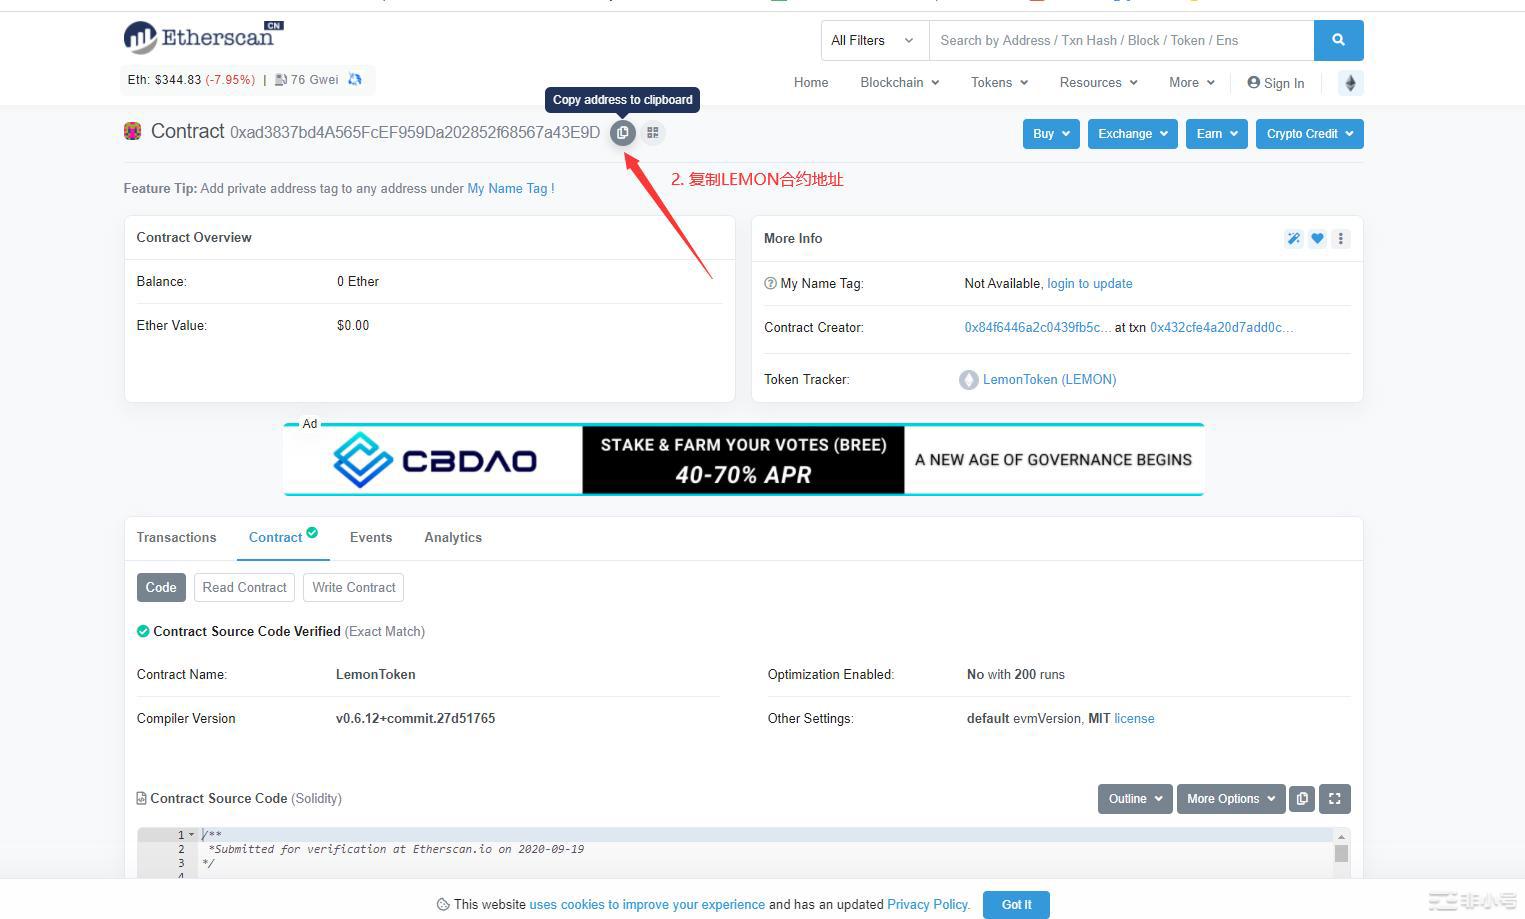
Task: Open the All Filters dropdown
Action: click(x=873, y=41)
